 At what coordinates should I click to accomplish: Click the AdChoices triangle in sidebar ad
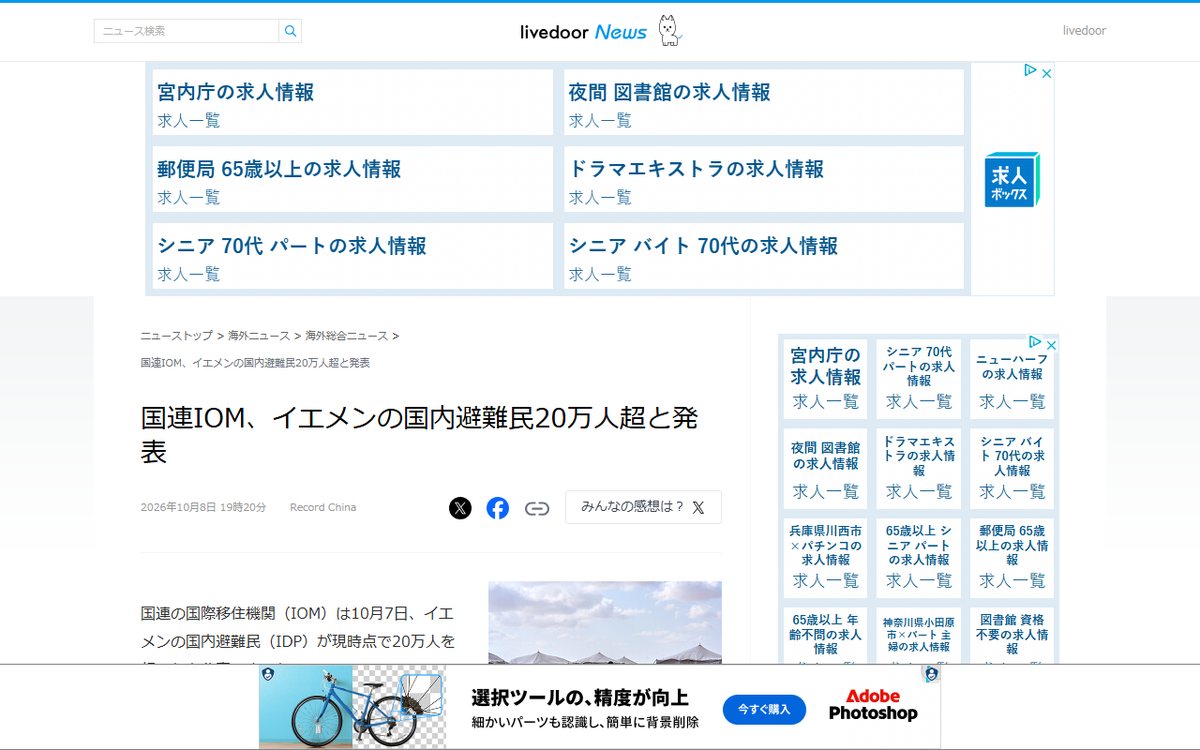pos(1035,343)
